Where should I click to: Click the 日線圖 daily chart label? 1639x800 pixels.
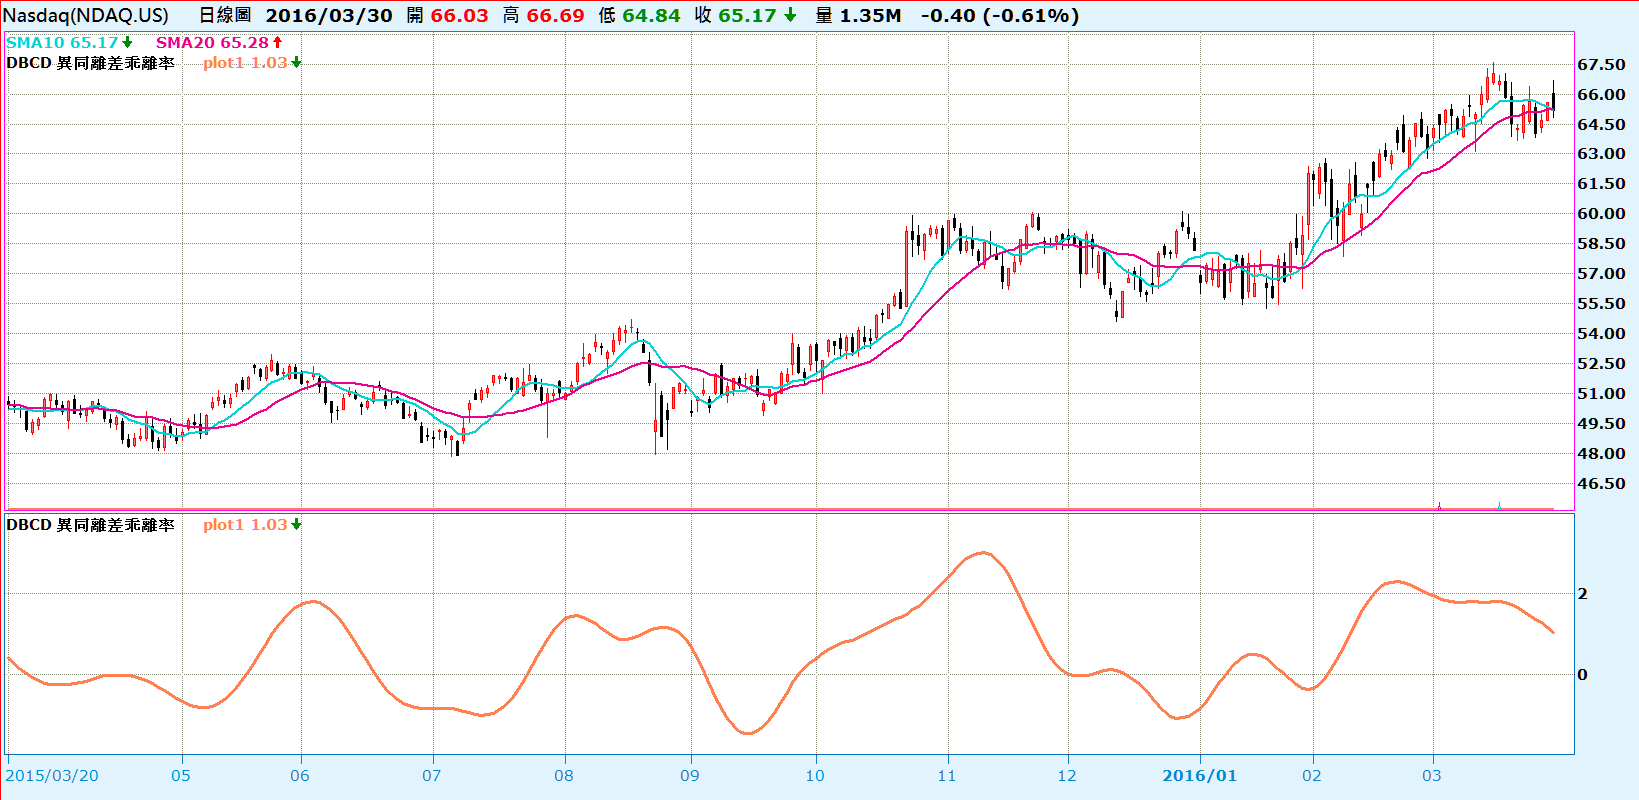point(225,15)
